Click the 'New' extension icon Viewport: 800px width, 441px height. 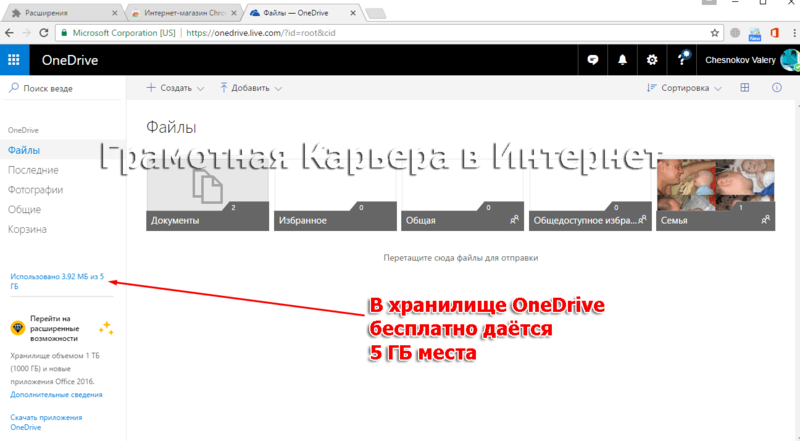click(x=755, y=34)
